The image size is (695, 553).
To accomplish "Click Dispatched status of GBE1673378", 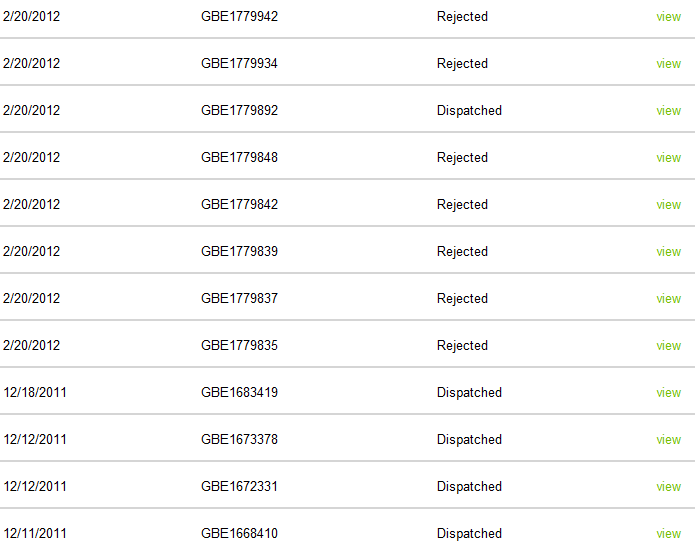I will [x=469, y=439].
